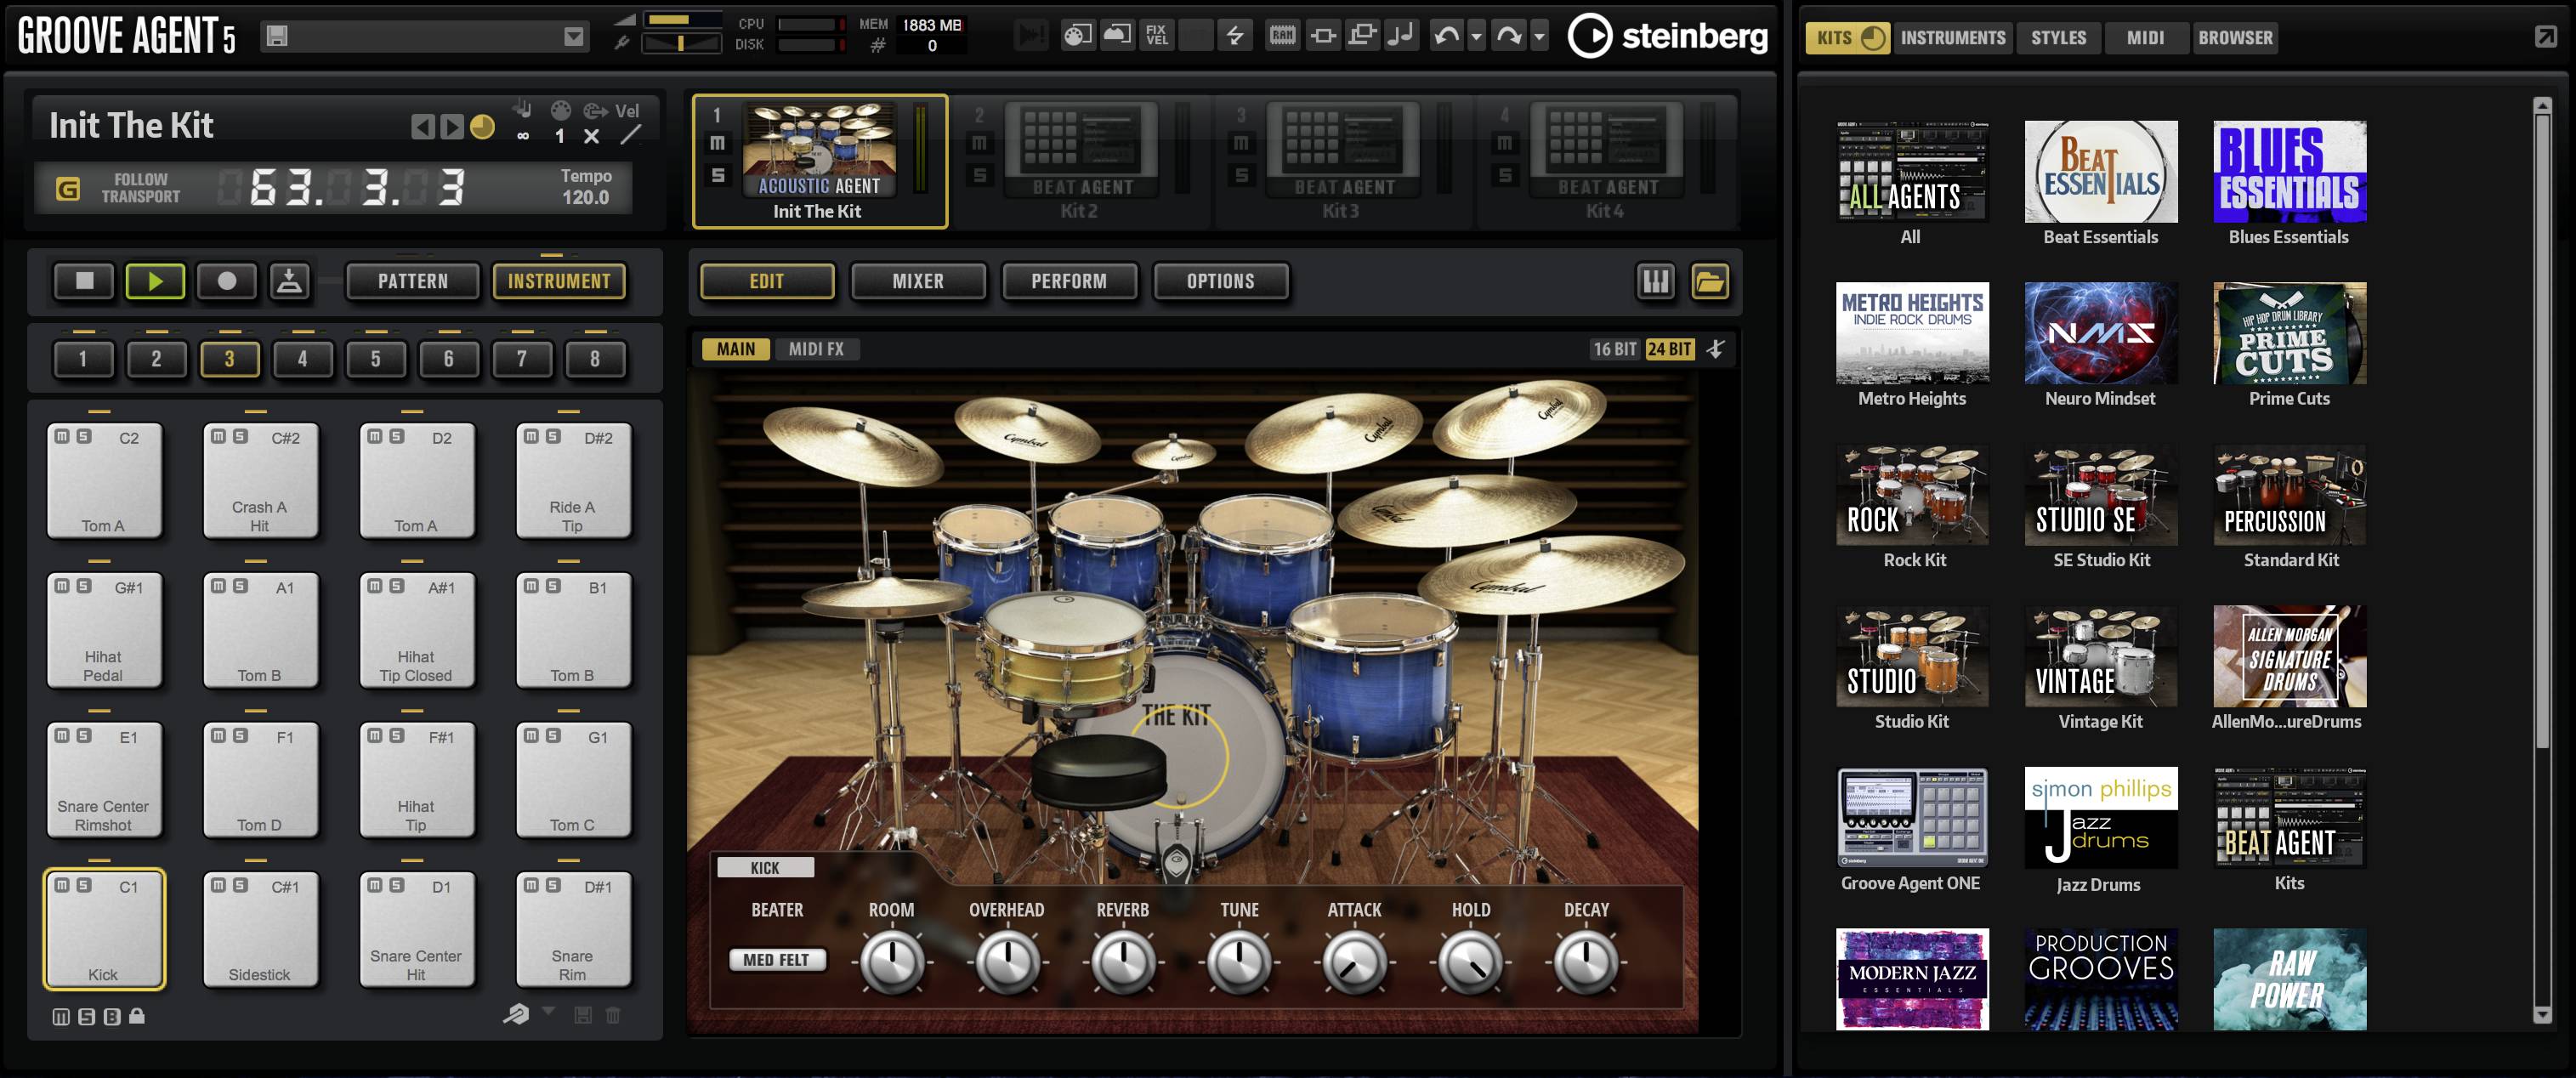The image size is (2576, 1078).
Task: Open the kit folder icon
Action: [1709, 281]
